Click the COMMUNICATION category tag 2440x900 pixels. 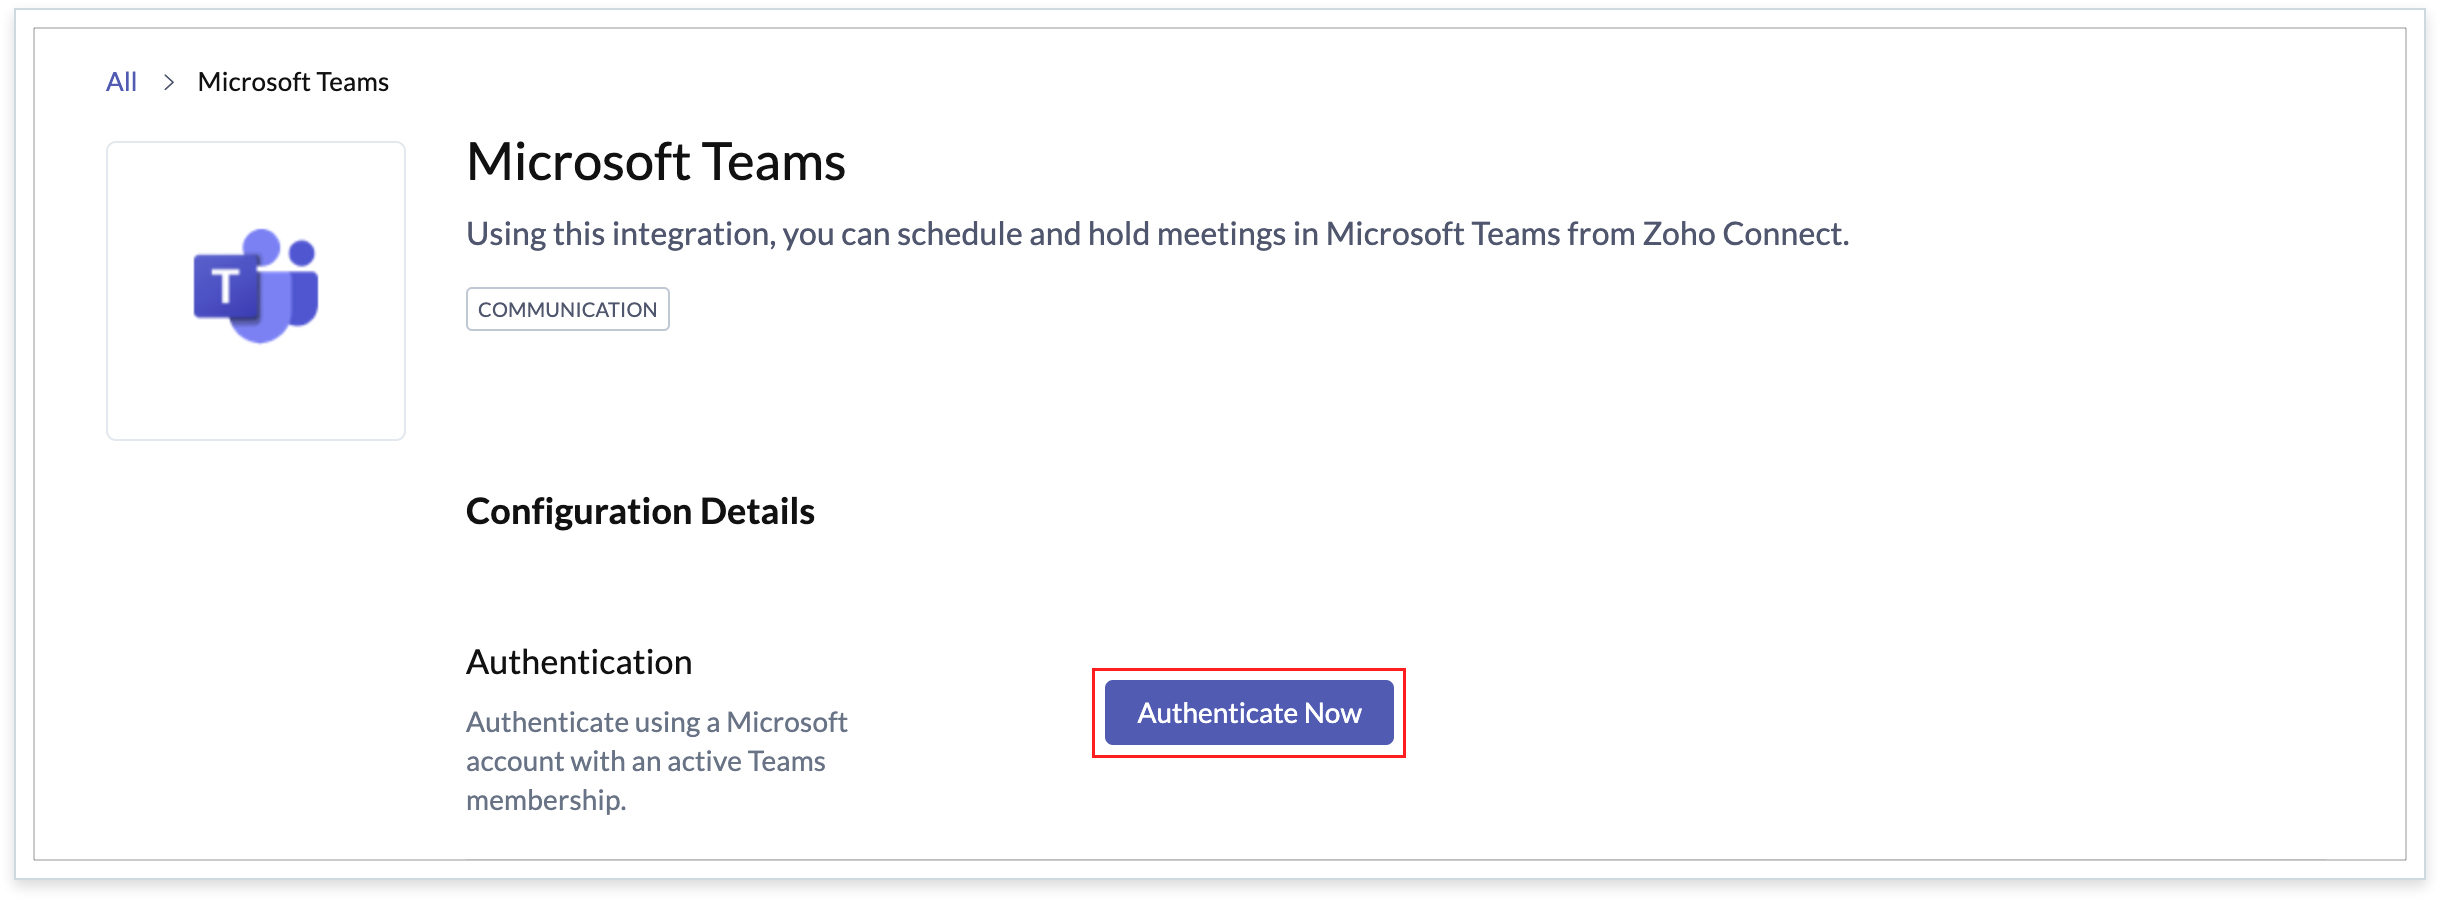(567, 310)
